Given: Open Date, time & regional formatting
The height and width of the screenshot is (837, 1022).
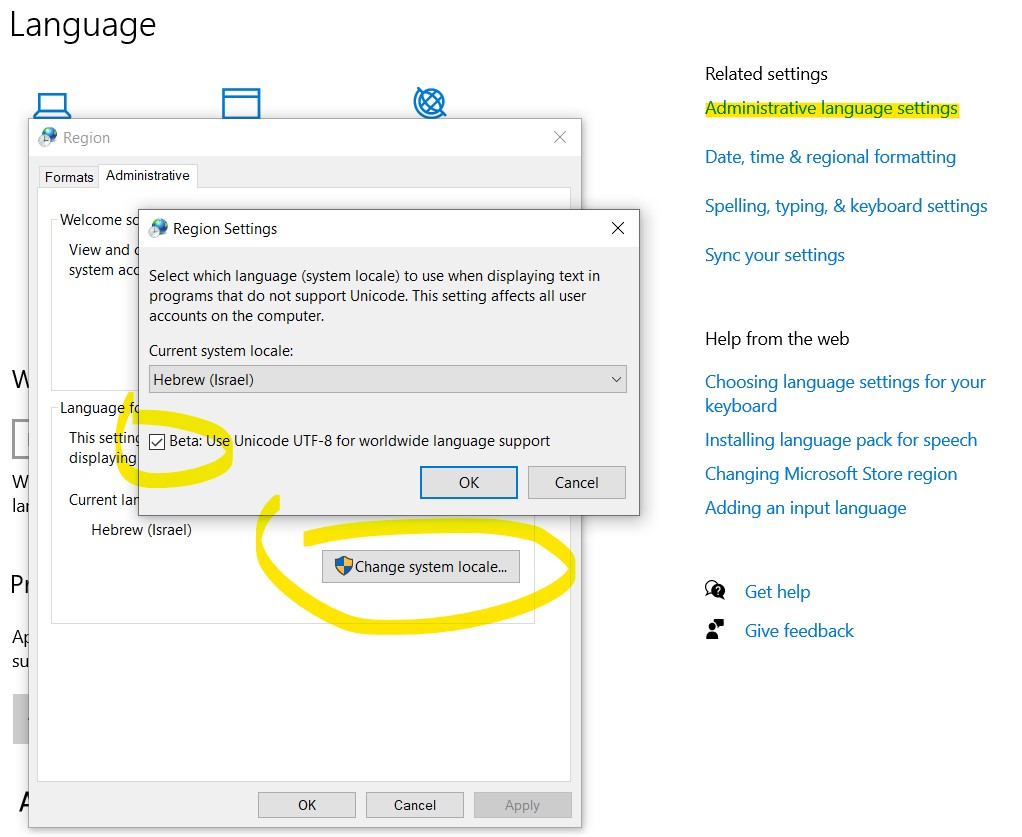Looking at the screenshot, I should pos(830,157).
